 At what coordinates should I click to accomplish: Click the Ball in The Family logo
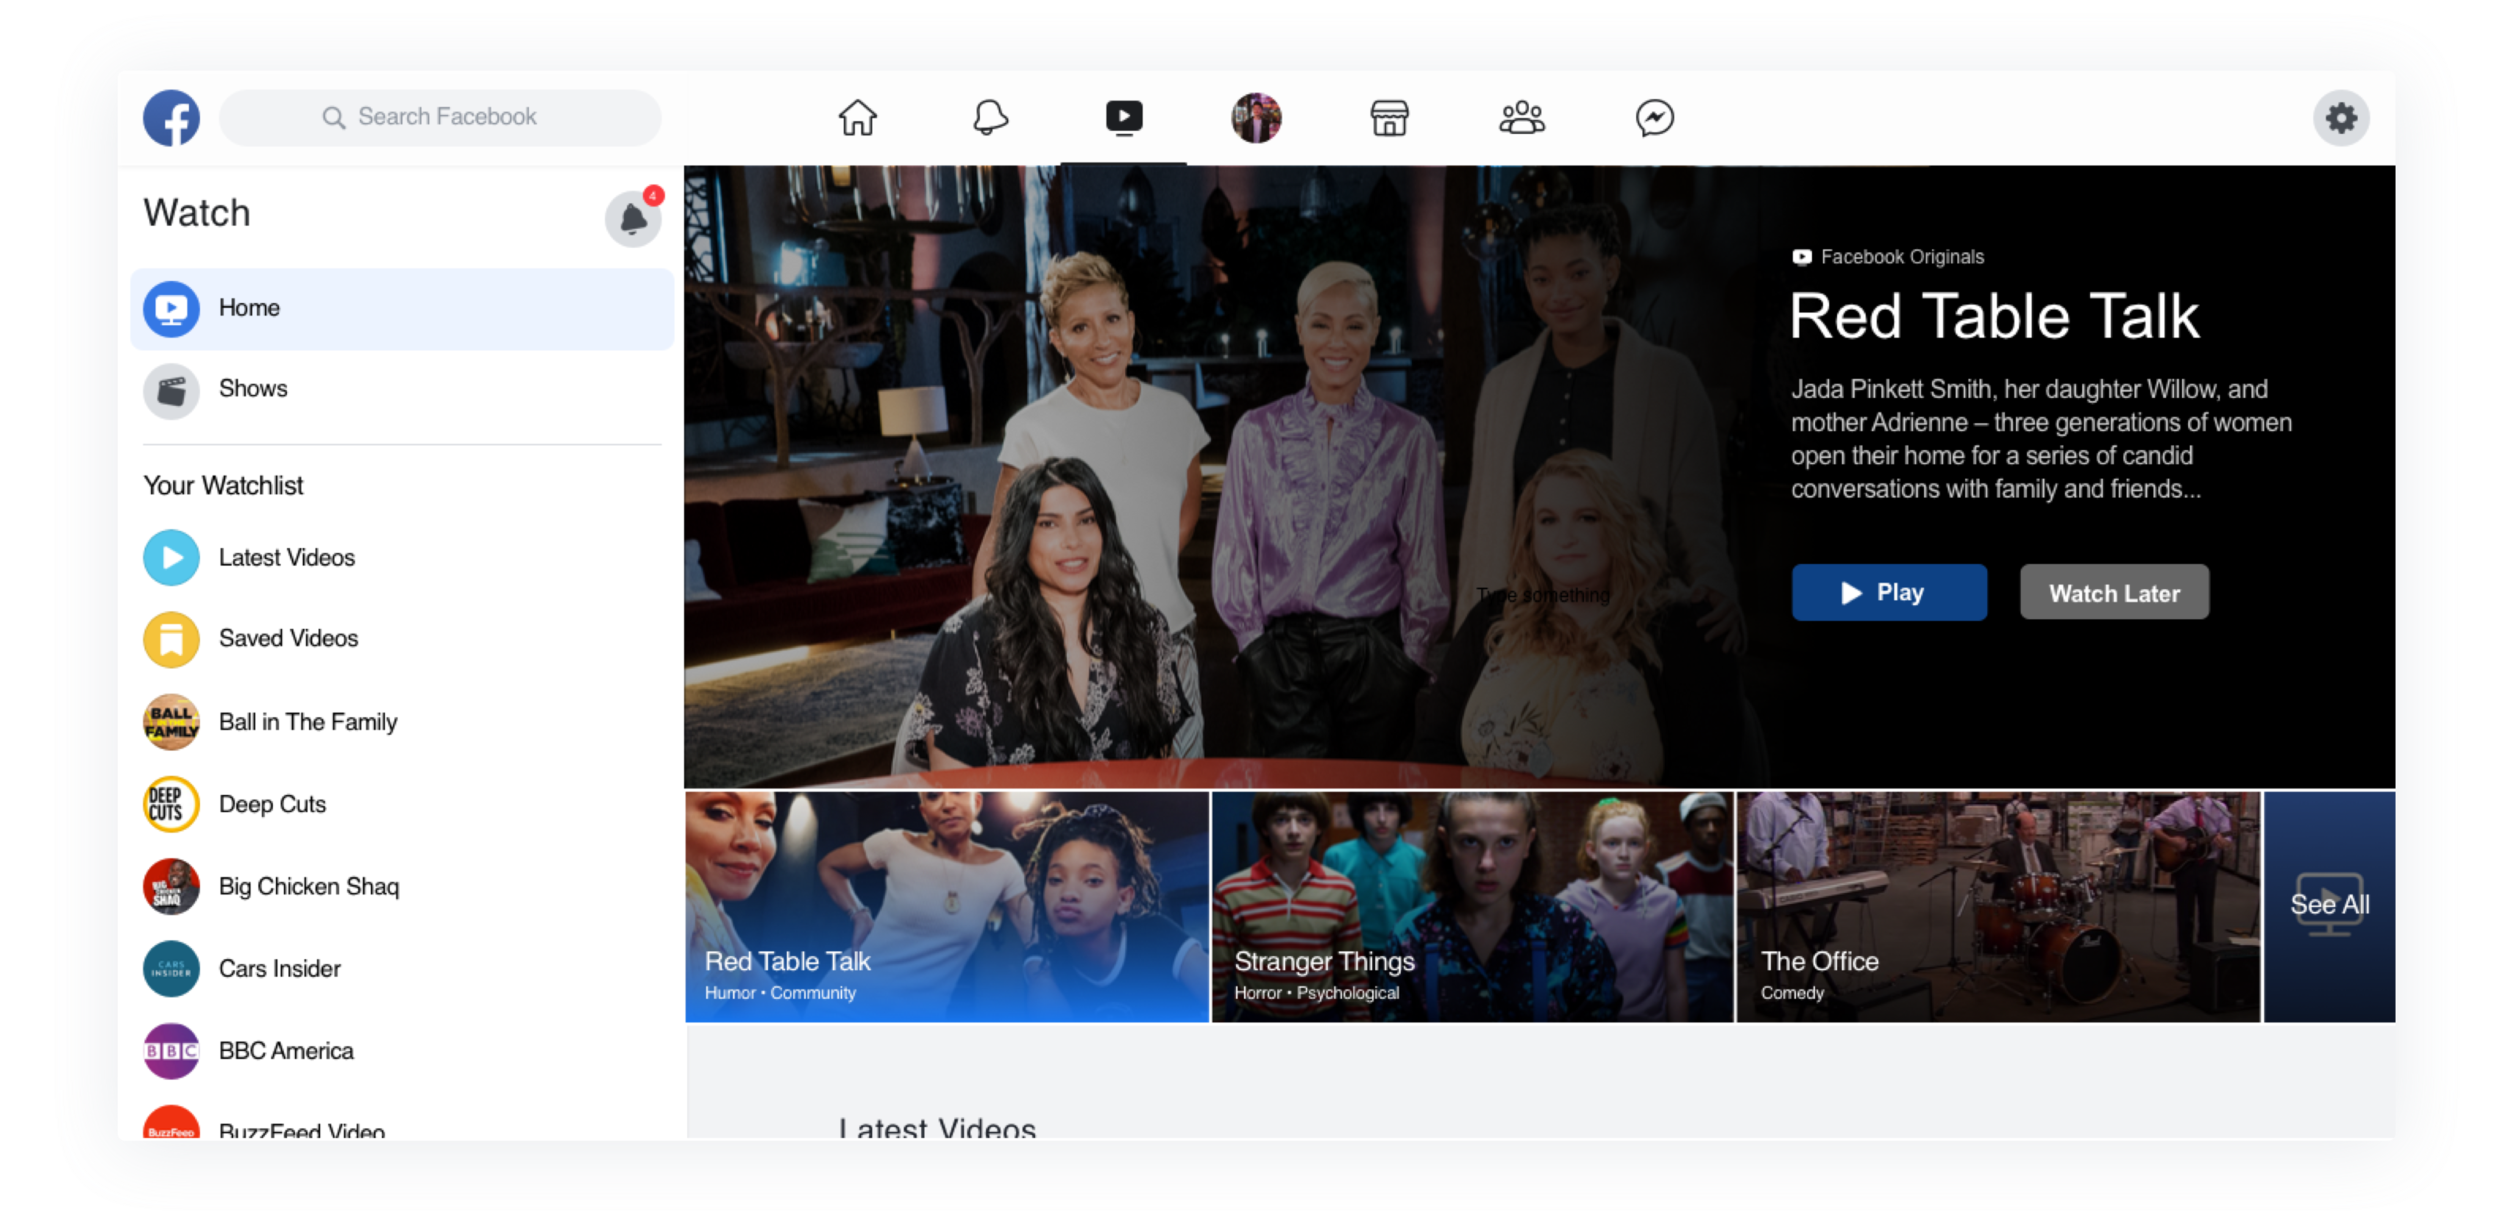(x=171, y=722)
